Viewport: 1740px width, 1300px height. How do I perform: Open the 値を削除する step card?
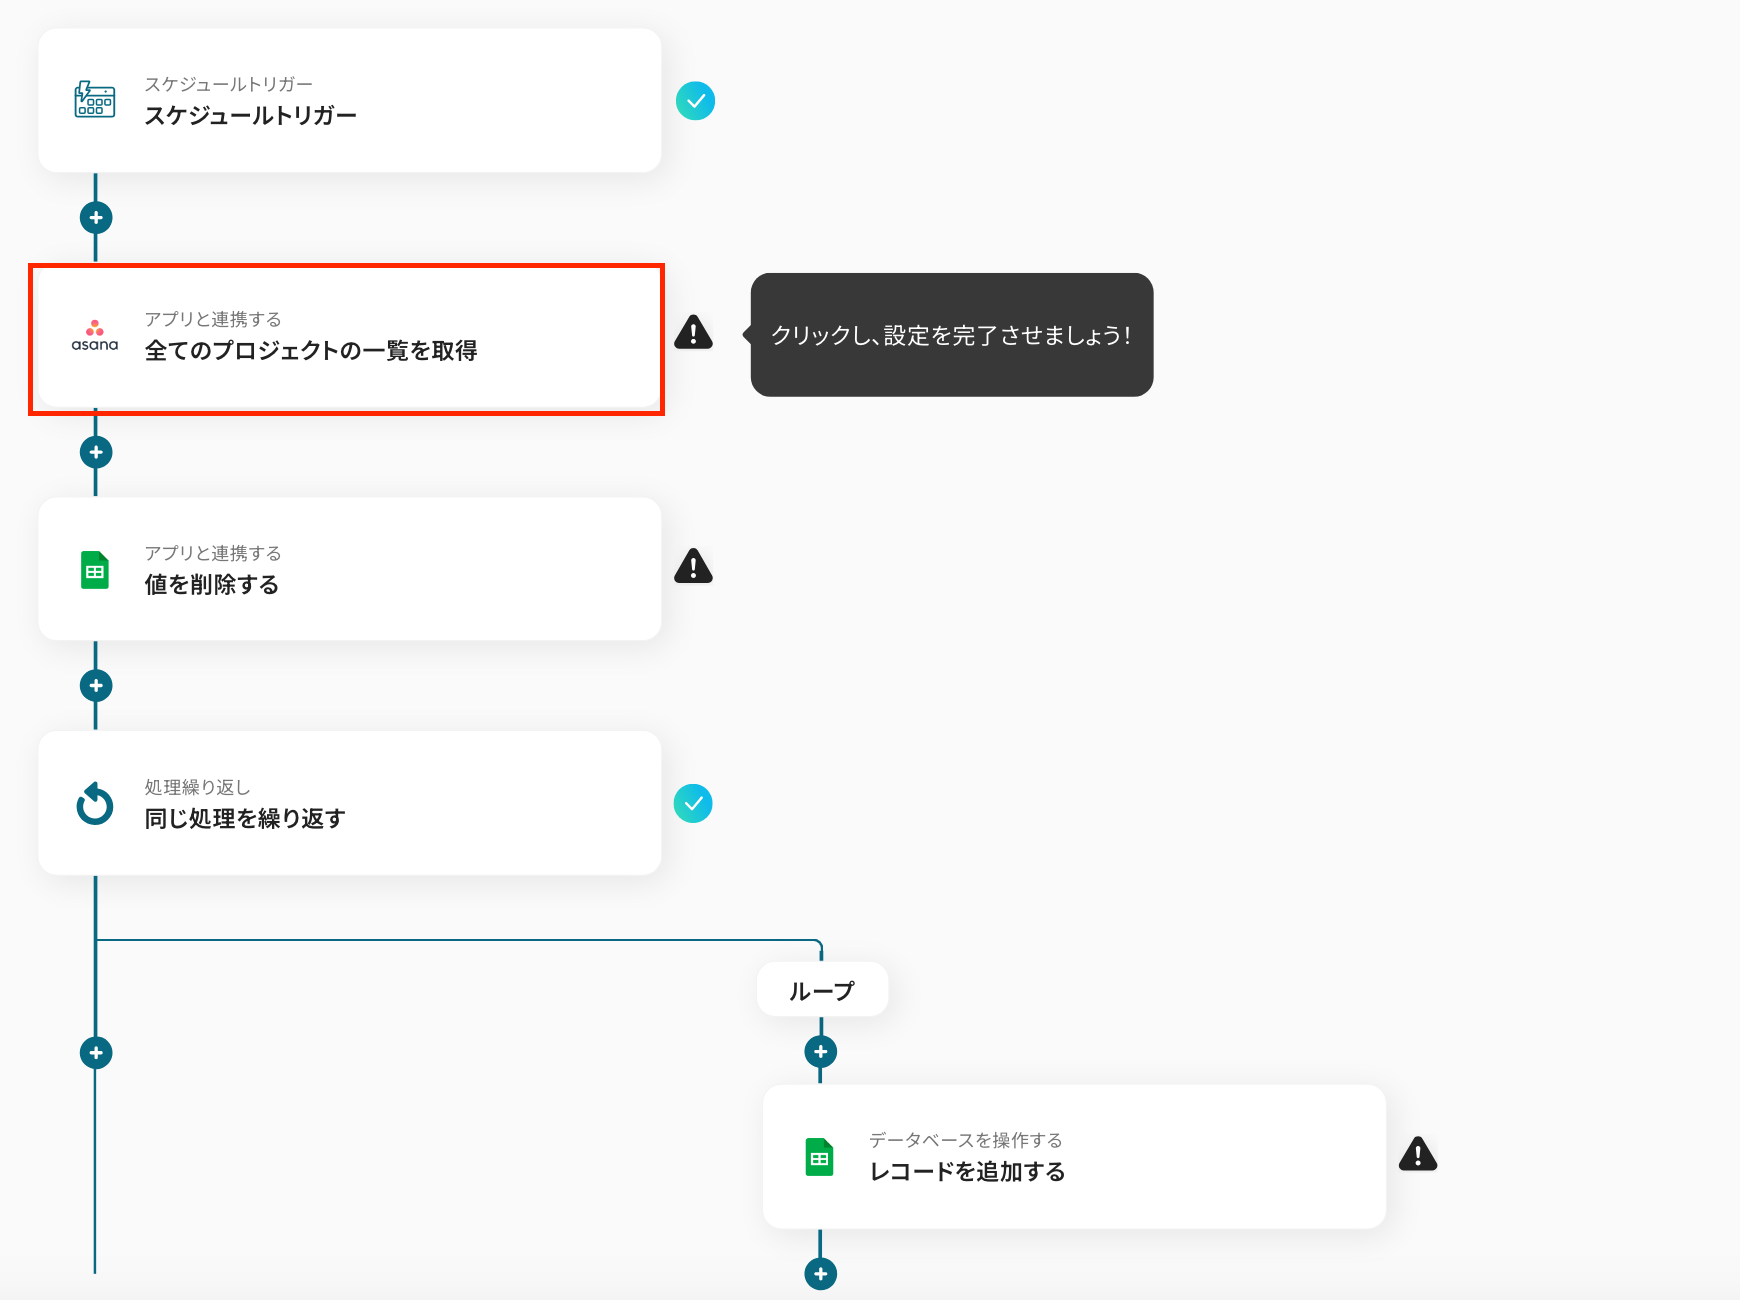coord(349,569)
